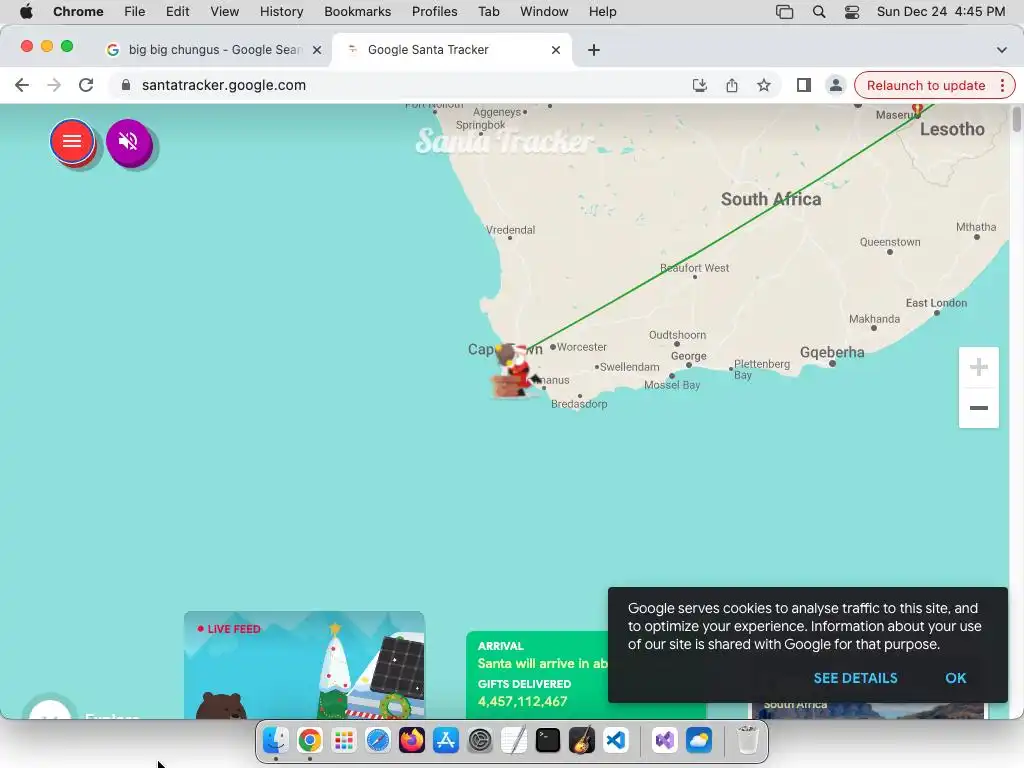Toggle the purple mute sound button
The height and width of the screenshot is (768, 1024).
coord(129,141)
